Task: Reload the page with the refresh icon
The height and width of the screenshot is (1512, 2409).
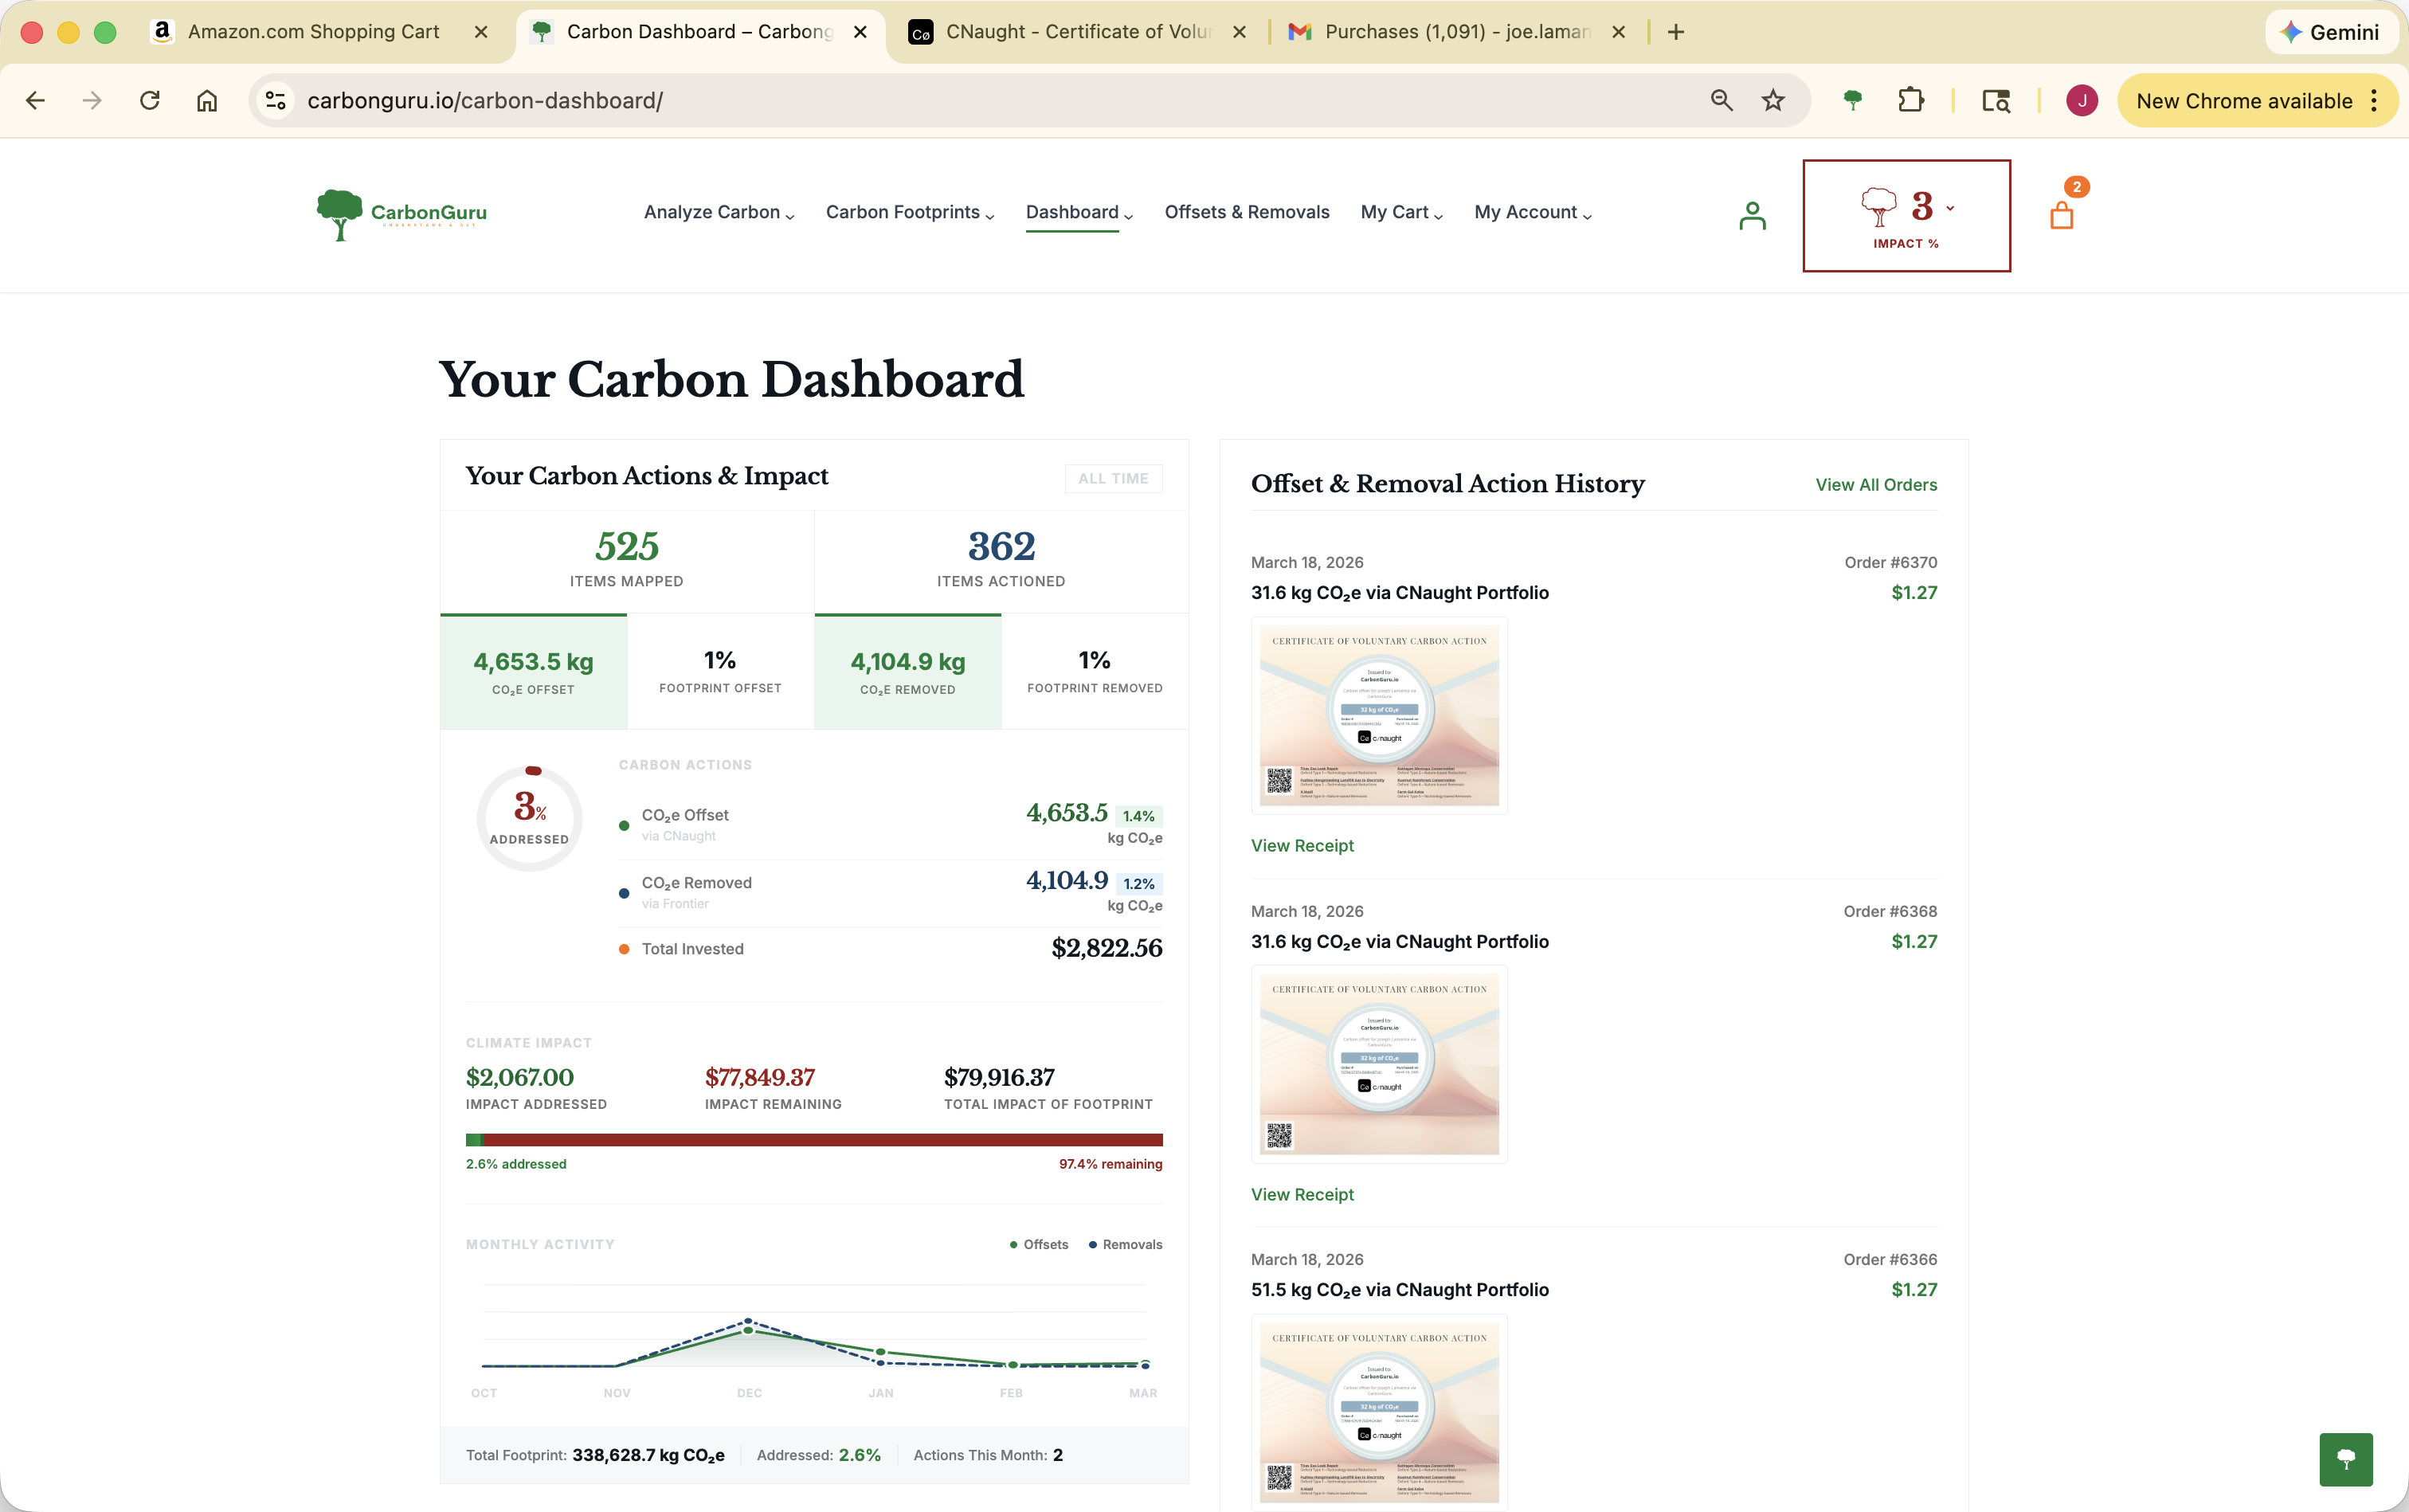Action: tap(149, 100)
